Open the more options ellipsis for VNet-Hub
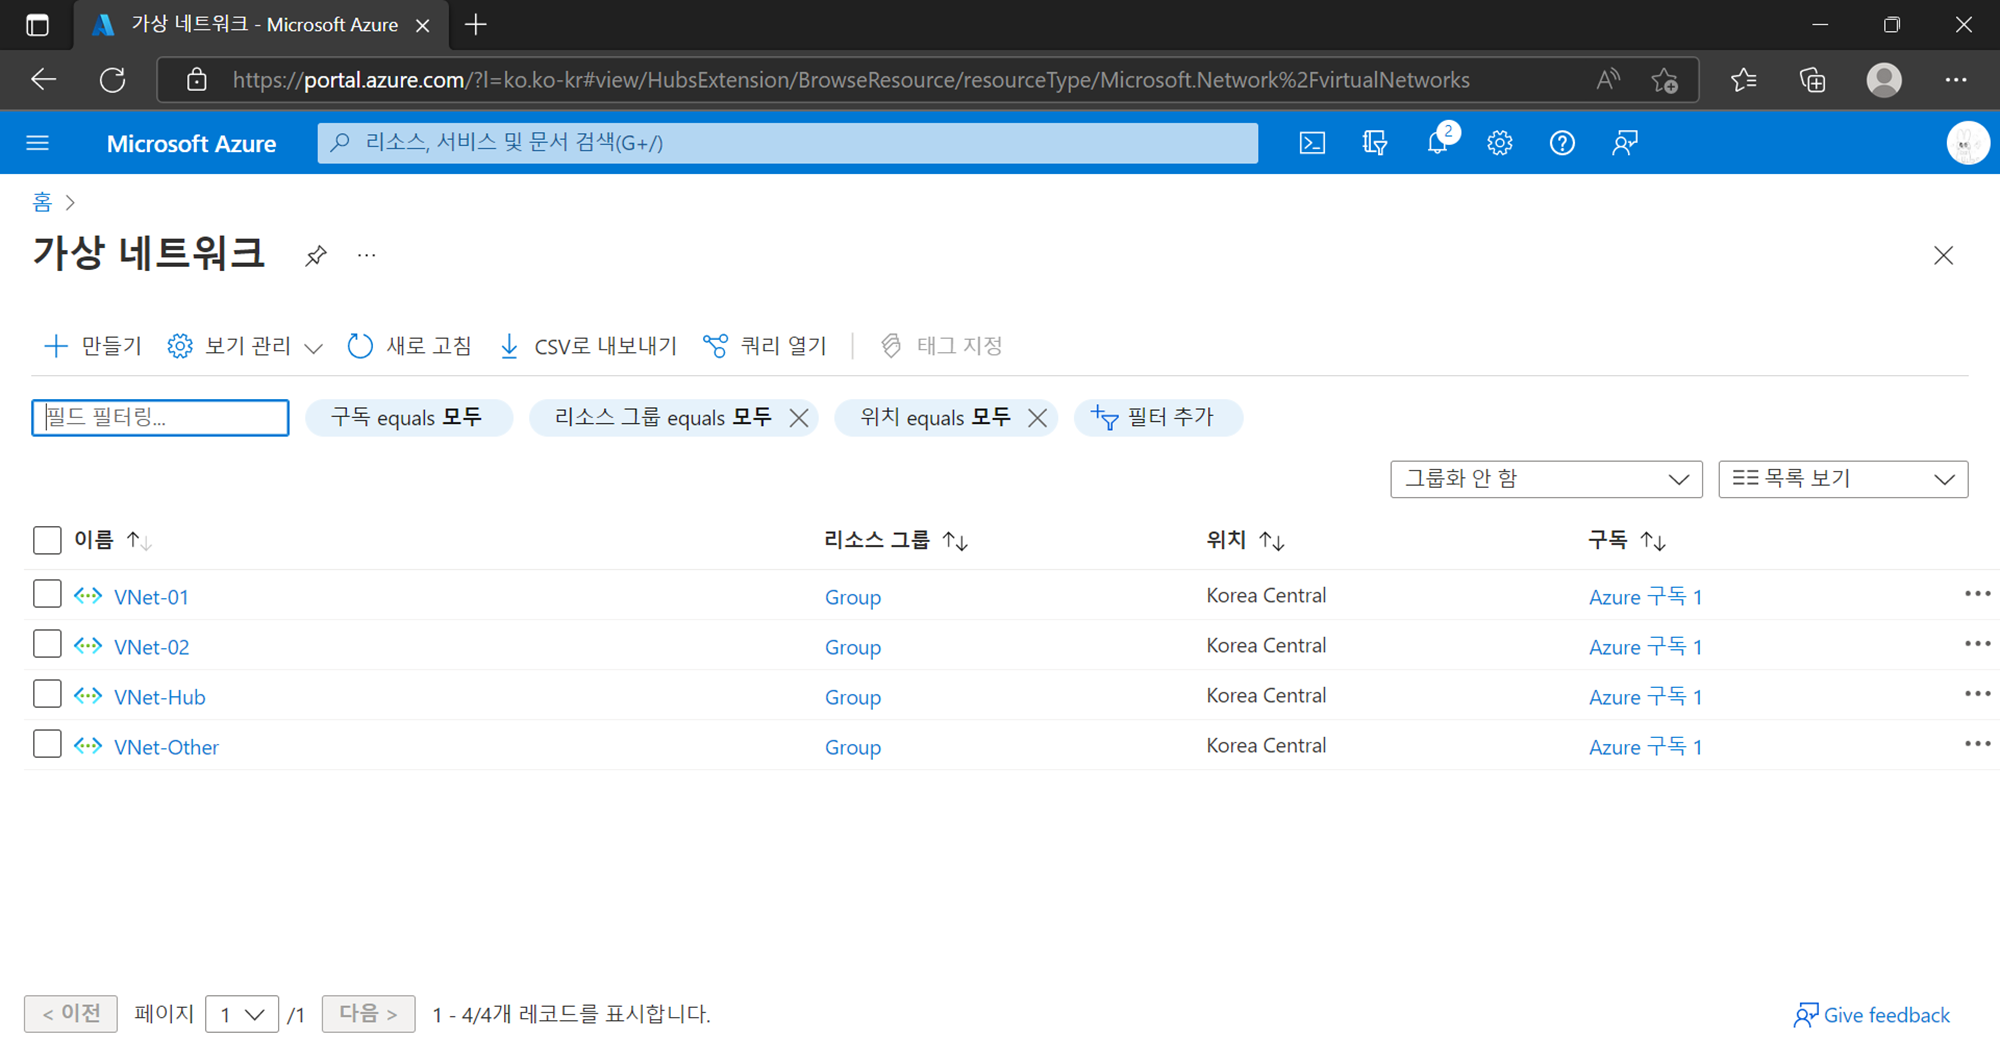The width and height of the screenshot is (2000, 1063). click(1977, 694)
